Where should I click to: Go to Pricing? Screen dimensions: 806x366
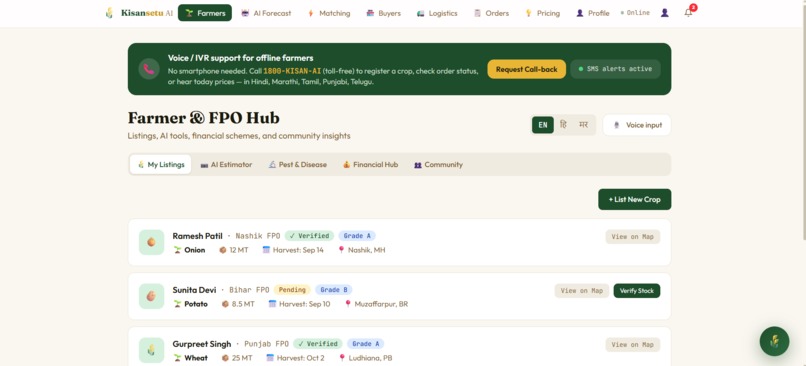click(x=543, y=13)
